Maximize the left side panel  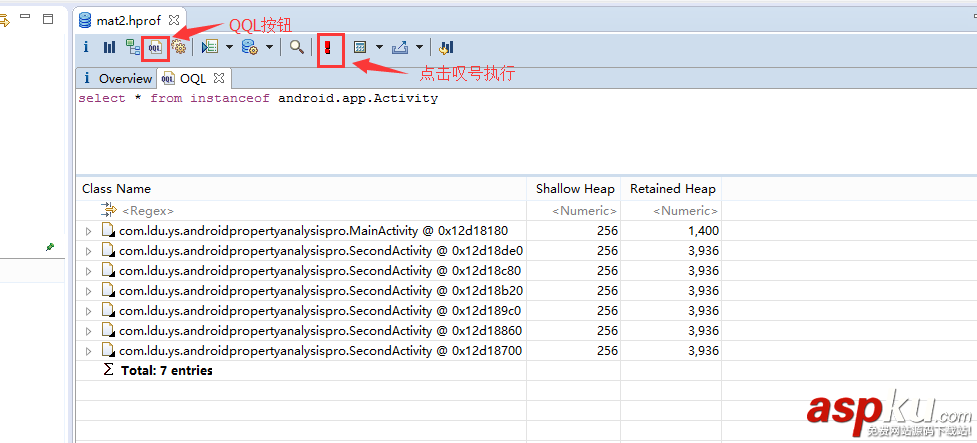(x=48, y=19)
